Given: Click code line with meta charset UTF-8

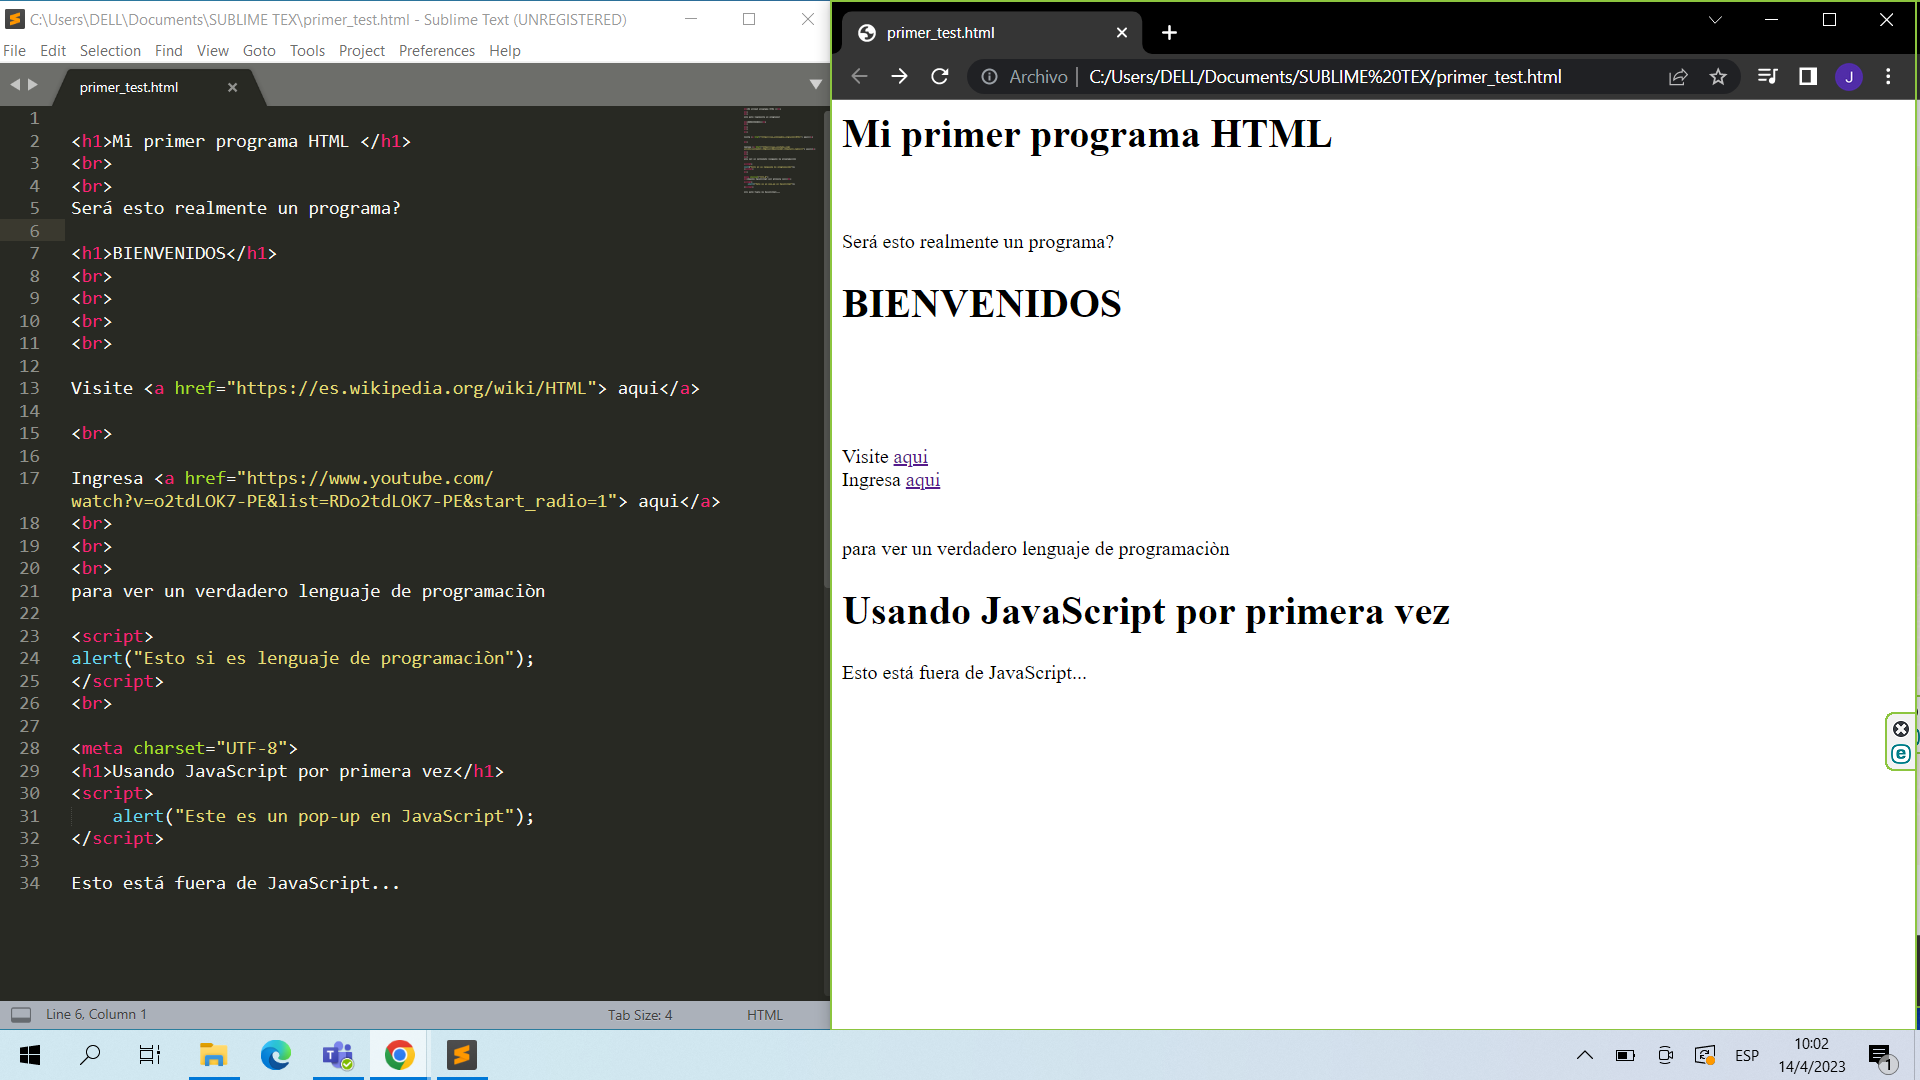Looking at the screenshot, I should (x=184, y=749).
